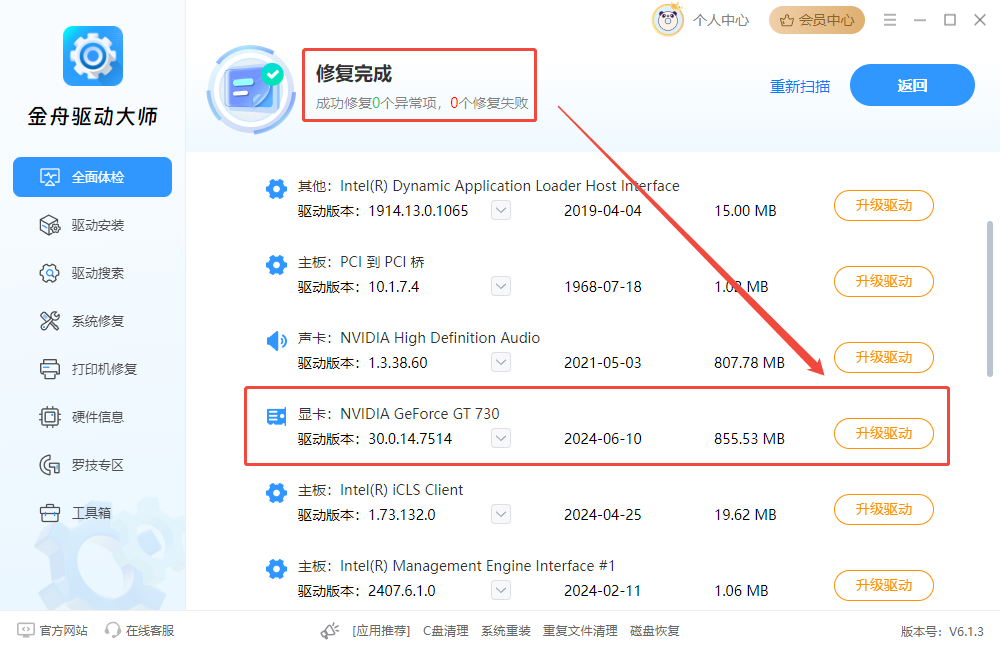
Task: Expand version dropdown for 30.0.14.7514
Action: point(501,438)
